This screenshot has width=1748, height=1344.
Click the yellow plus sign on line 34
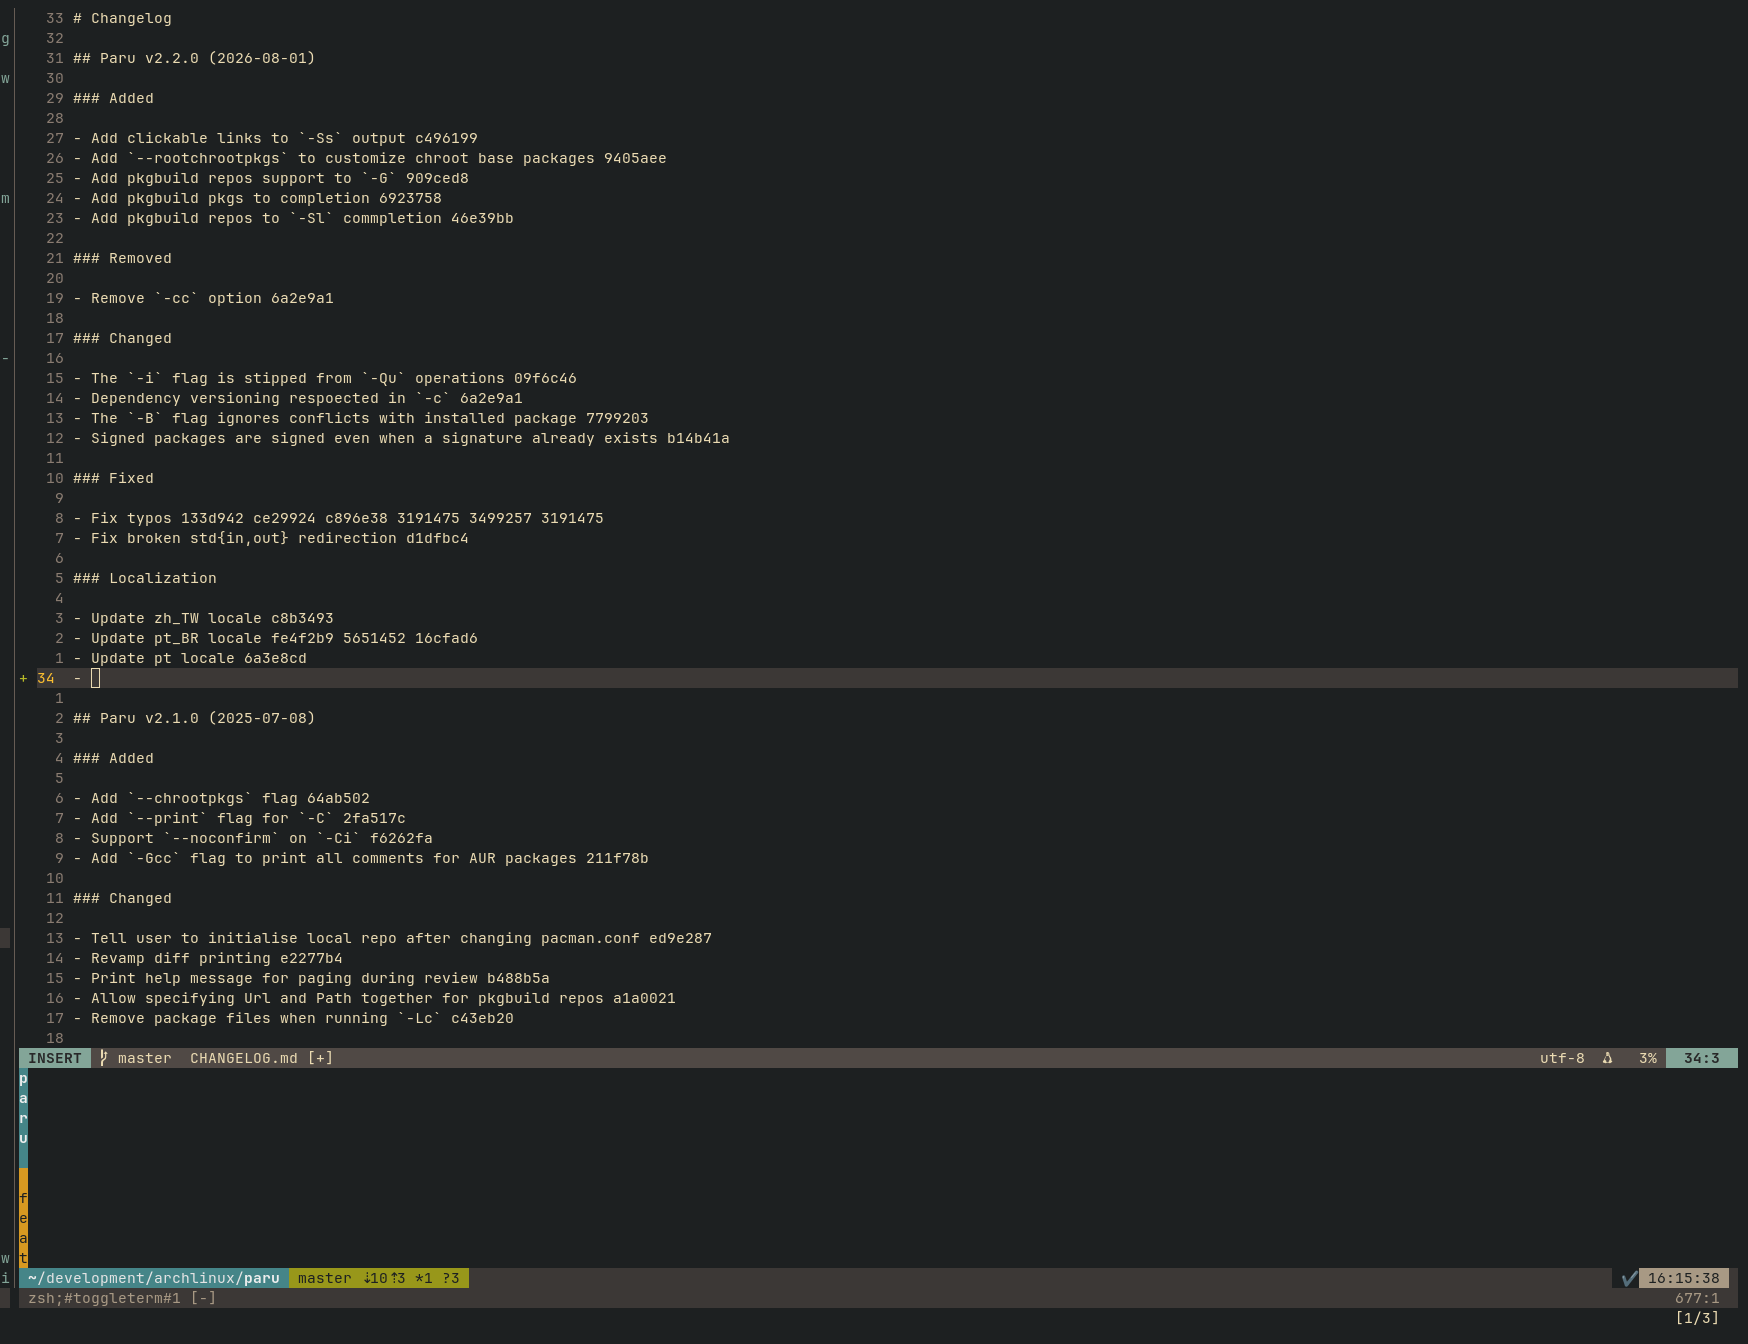(23, 678)
